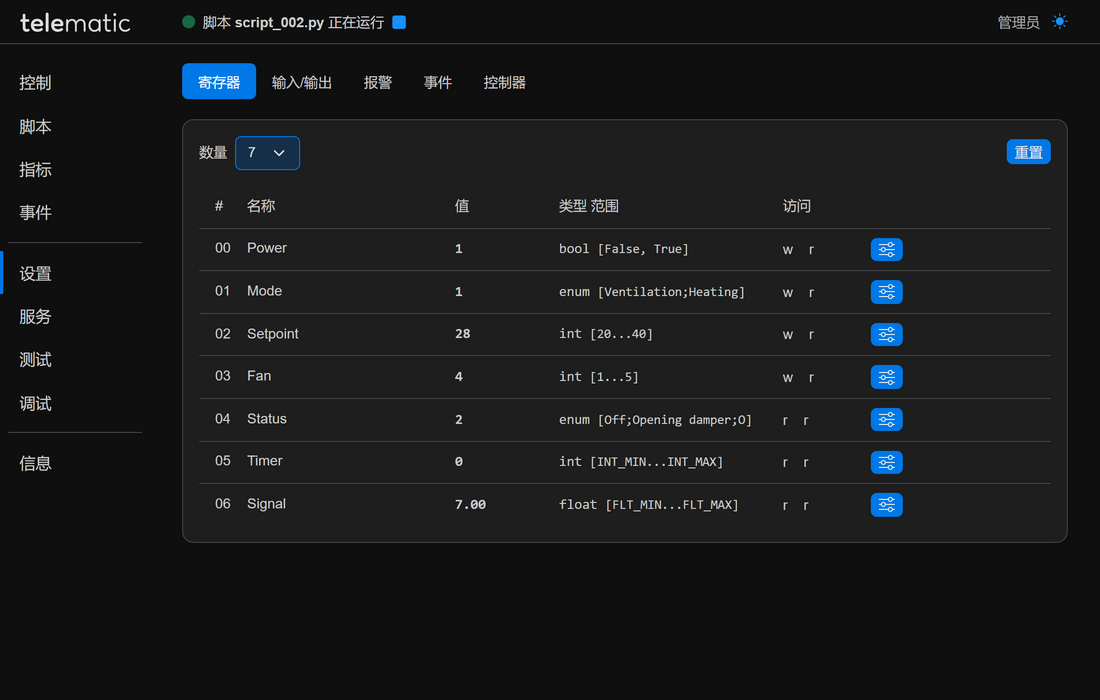This screenshot has width=1100, height=700.
Task: Stop the running script with the blue square
Action: click(399, 22)
